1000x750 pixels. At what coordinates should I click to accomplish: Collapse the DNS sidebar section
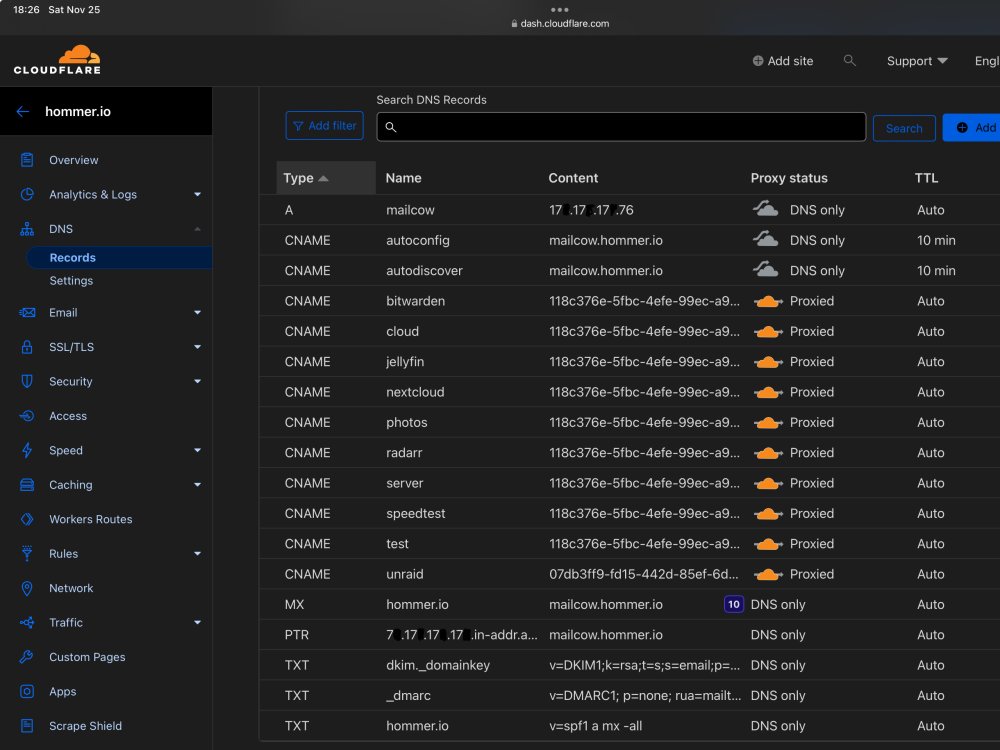point(198,229)
